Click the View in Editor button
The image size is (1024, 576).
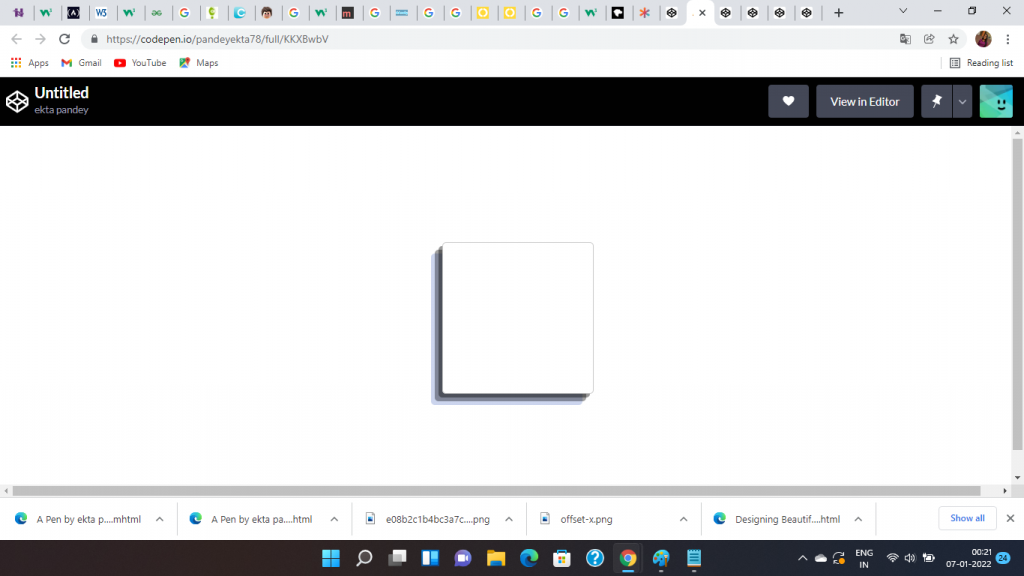864,101
